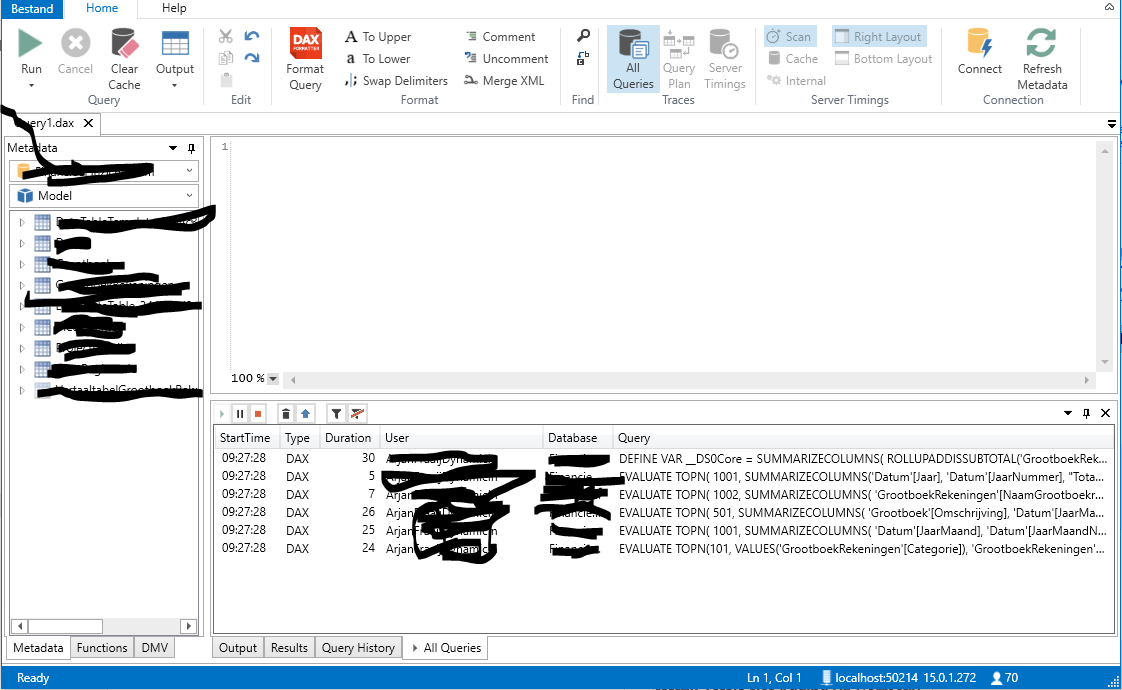Enable the Query Plan trace
The width and height of the screenshot is (1122, 690).
679,58
